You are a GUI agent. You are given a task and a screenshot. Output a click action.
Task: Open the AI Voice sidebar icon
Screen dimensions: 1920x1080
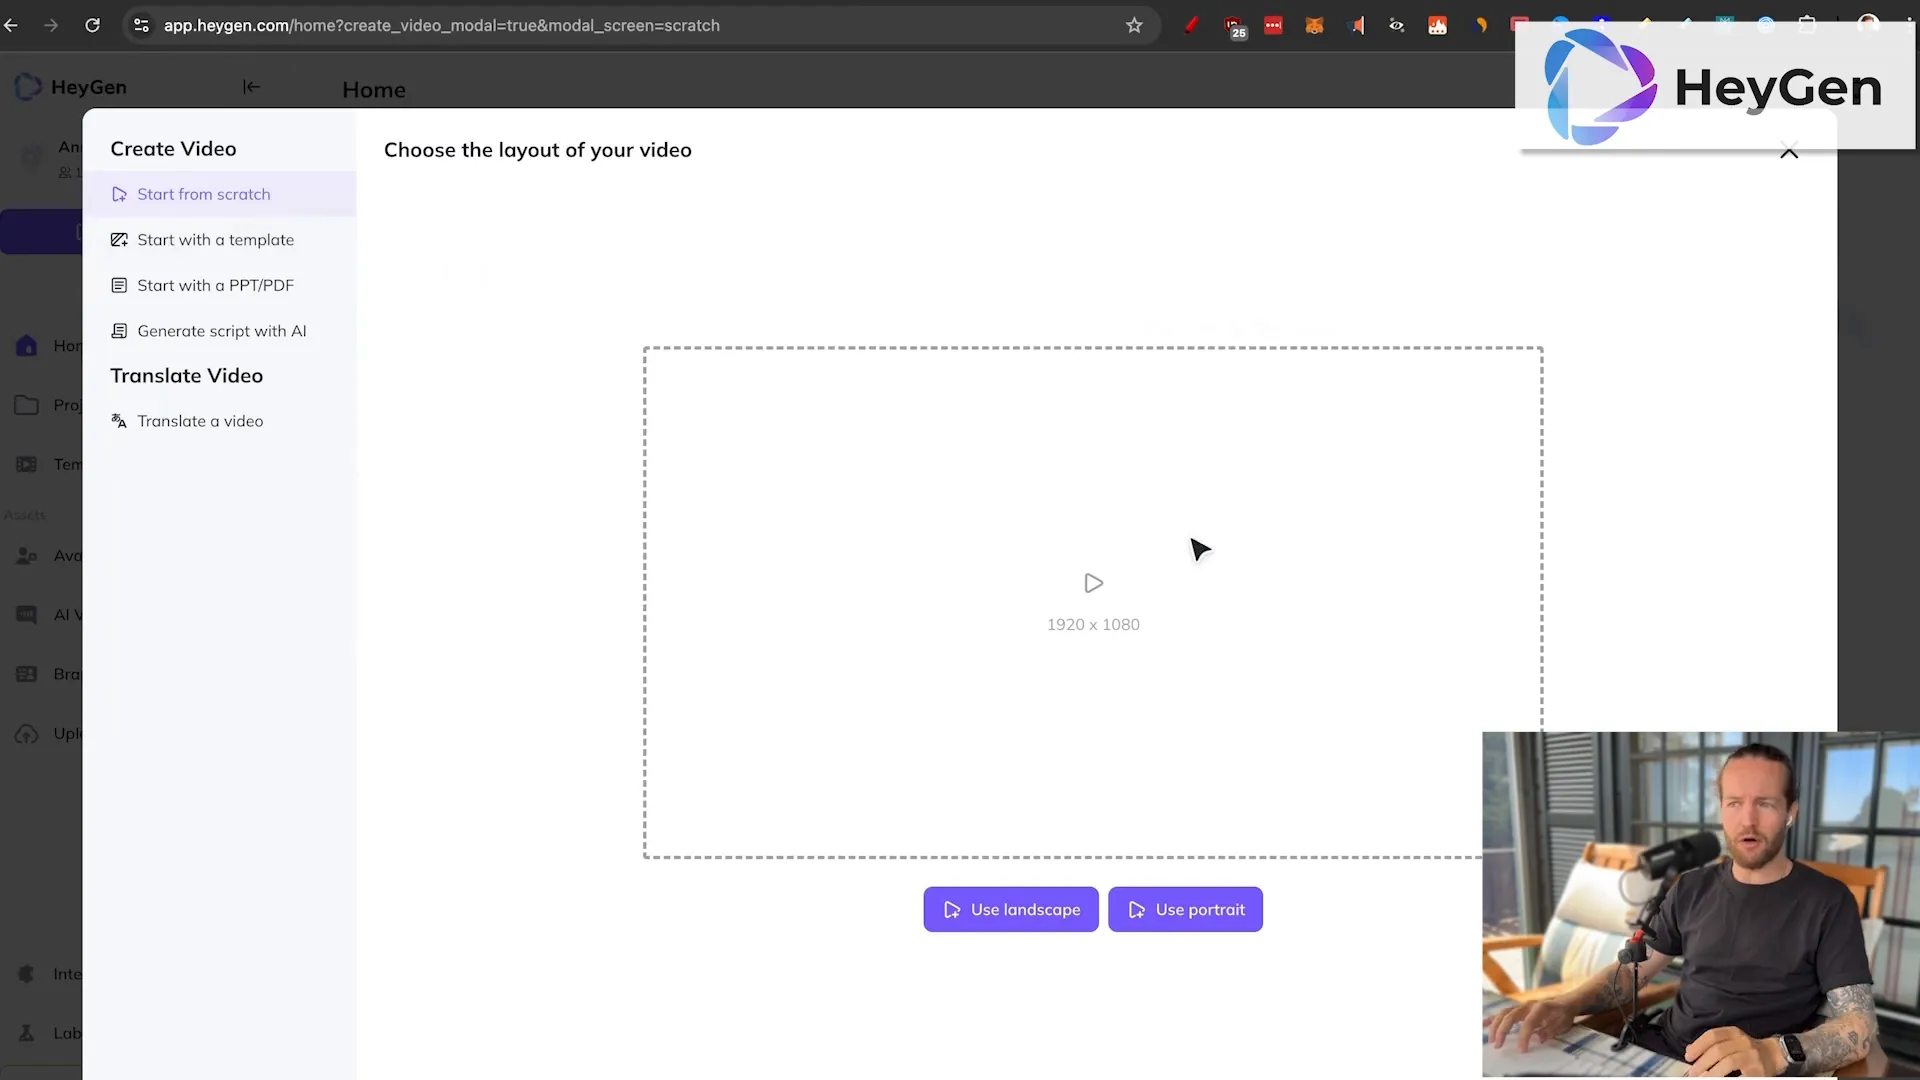tap(27, 614)
